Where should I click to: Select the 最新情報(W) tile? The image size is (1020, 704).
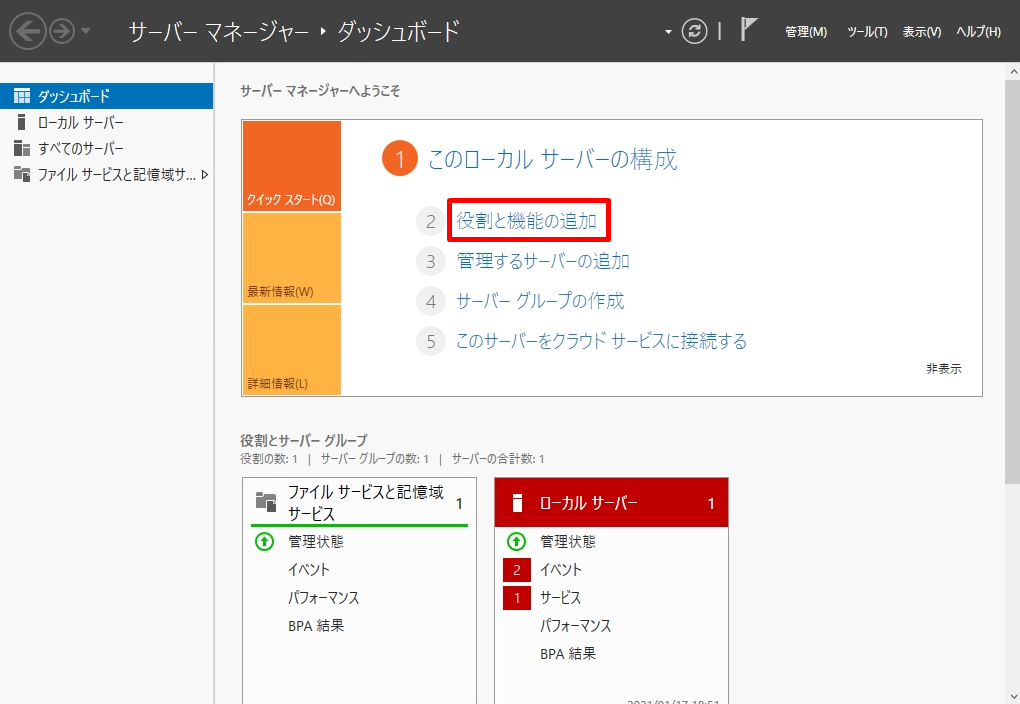[x=291, y=258]
